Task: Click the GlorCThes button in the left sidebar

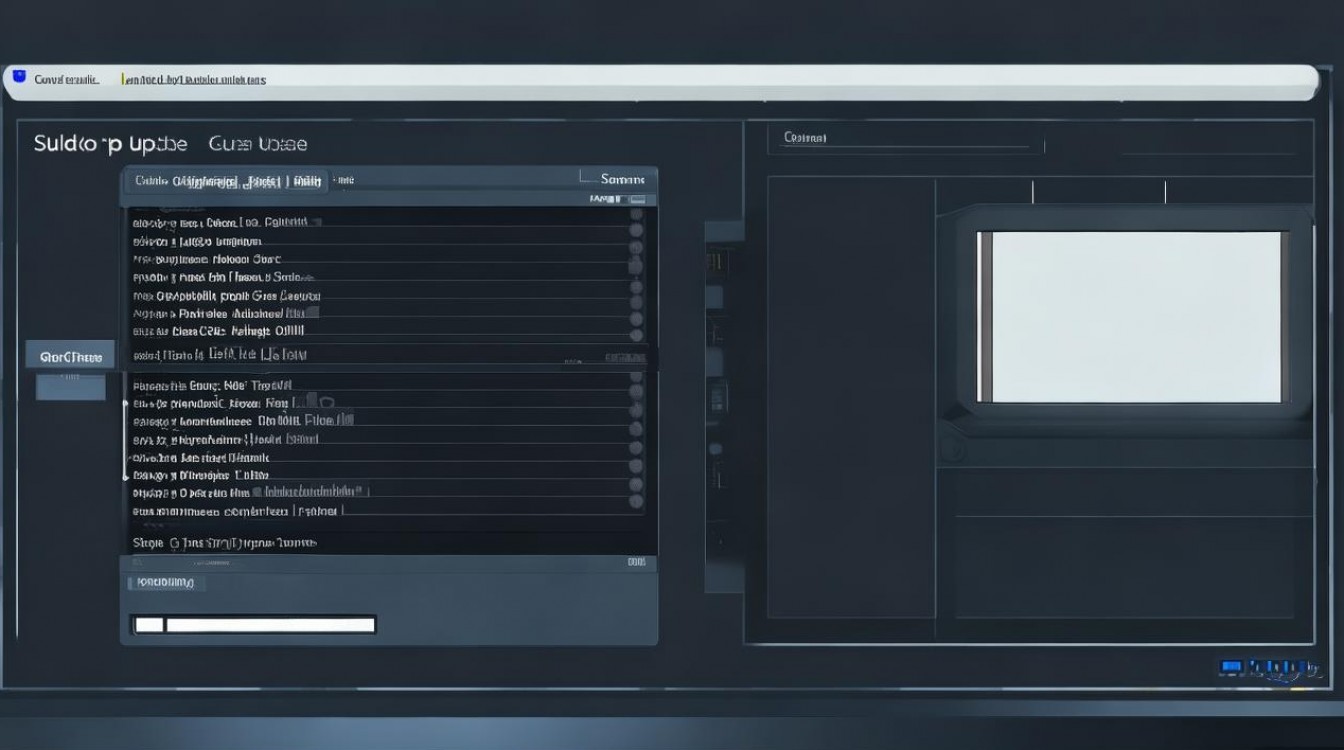Action: coord(69,355)
